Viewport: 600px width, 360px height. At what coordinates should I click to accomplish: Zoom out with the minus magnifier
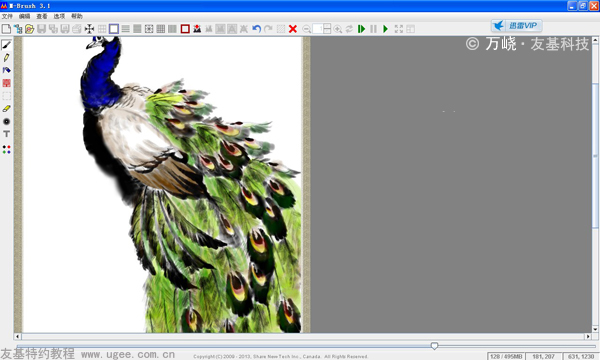click(x=307, y=29)
